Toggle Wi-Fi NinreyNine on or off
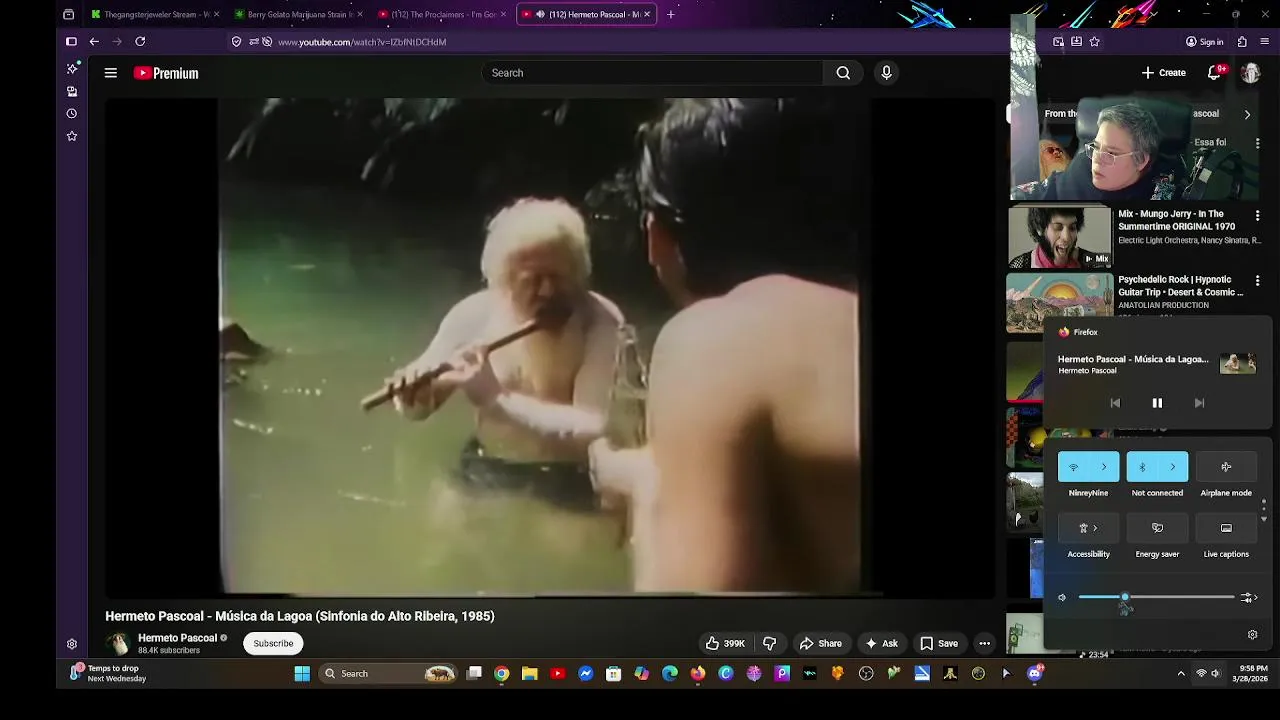The image size is (1280, 720). click(1074, 467)
